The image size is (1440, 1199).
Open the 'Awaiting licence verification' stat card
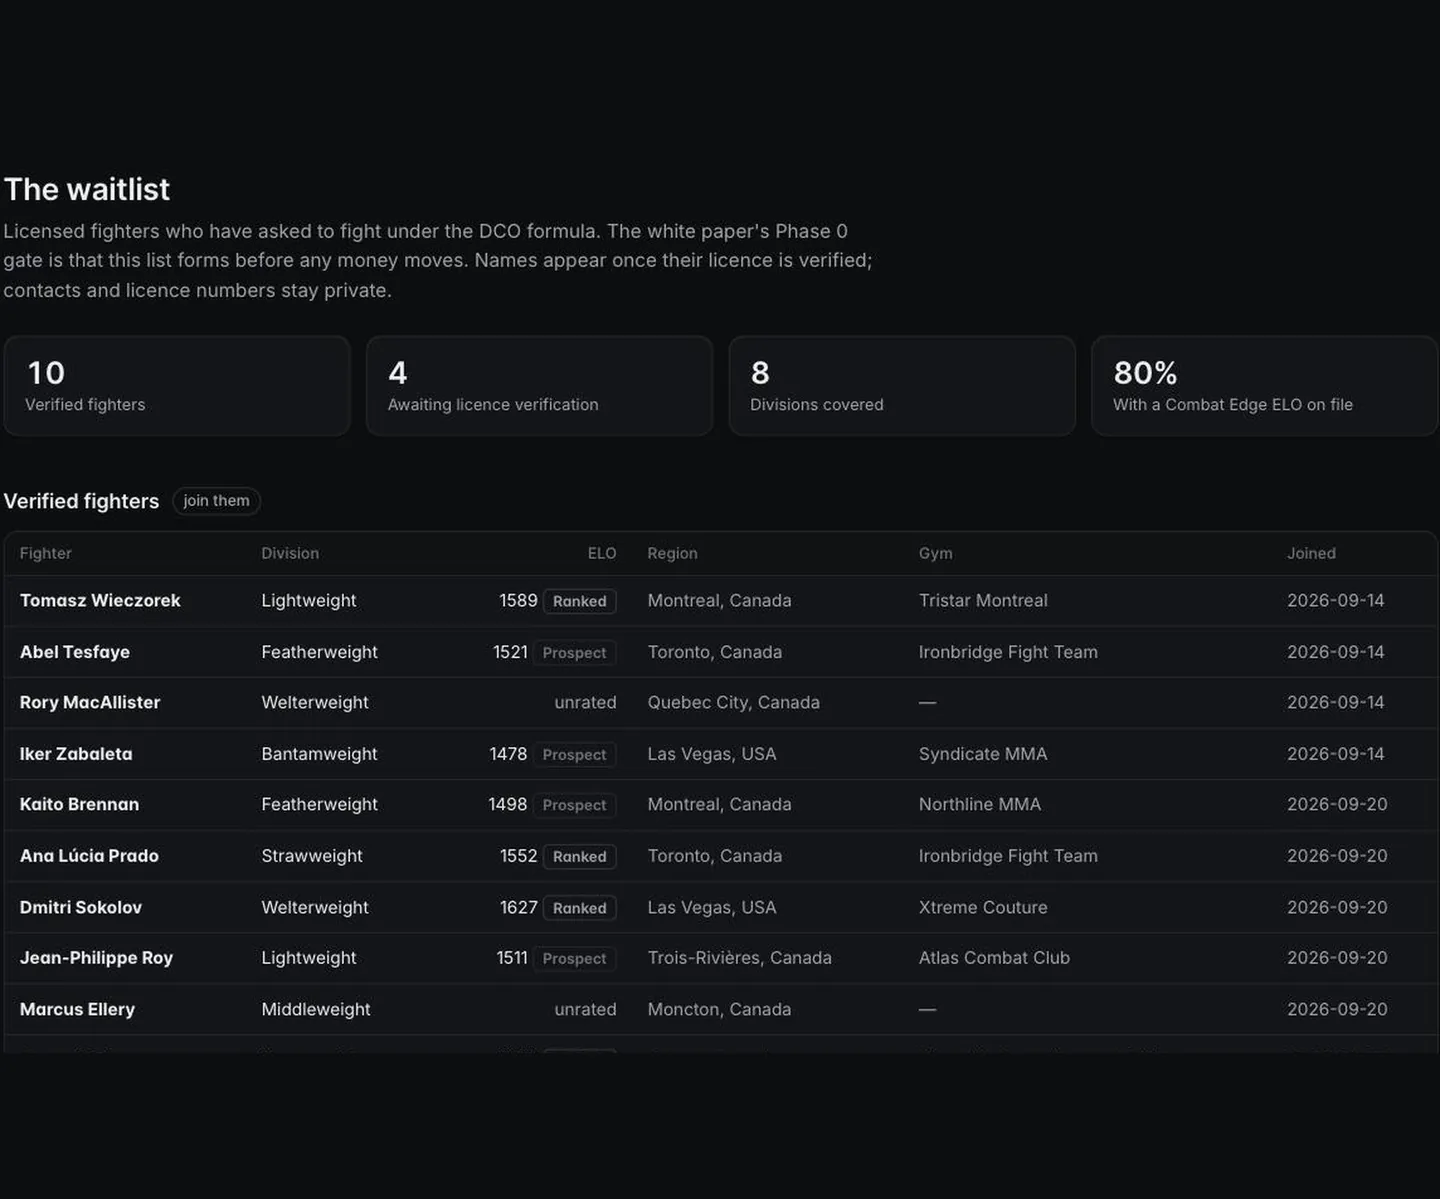(x=539, y=386)
